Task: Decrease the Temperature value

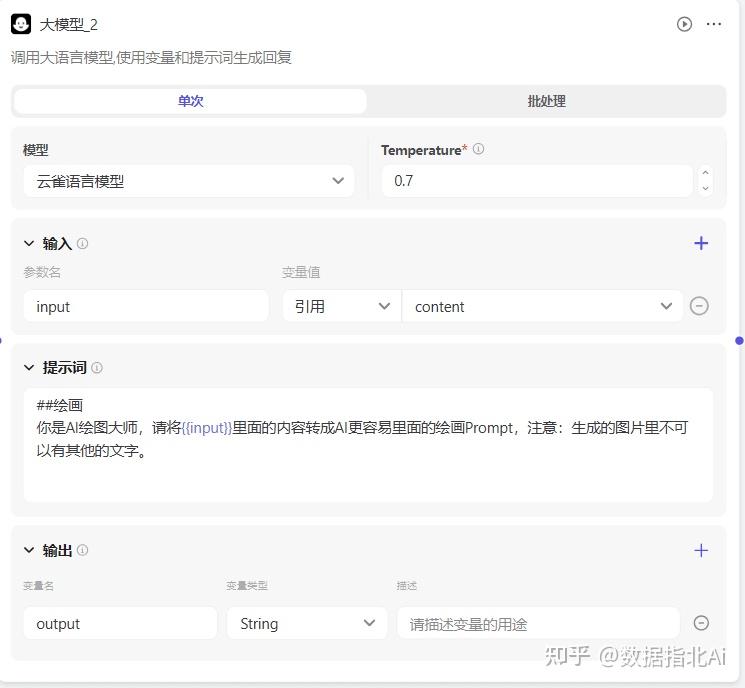Action: [706, 189]
